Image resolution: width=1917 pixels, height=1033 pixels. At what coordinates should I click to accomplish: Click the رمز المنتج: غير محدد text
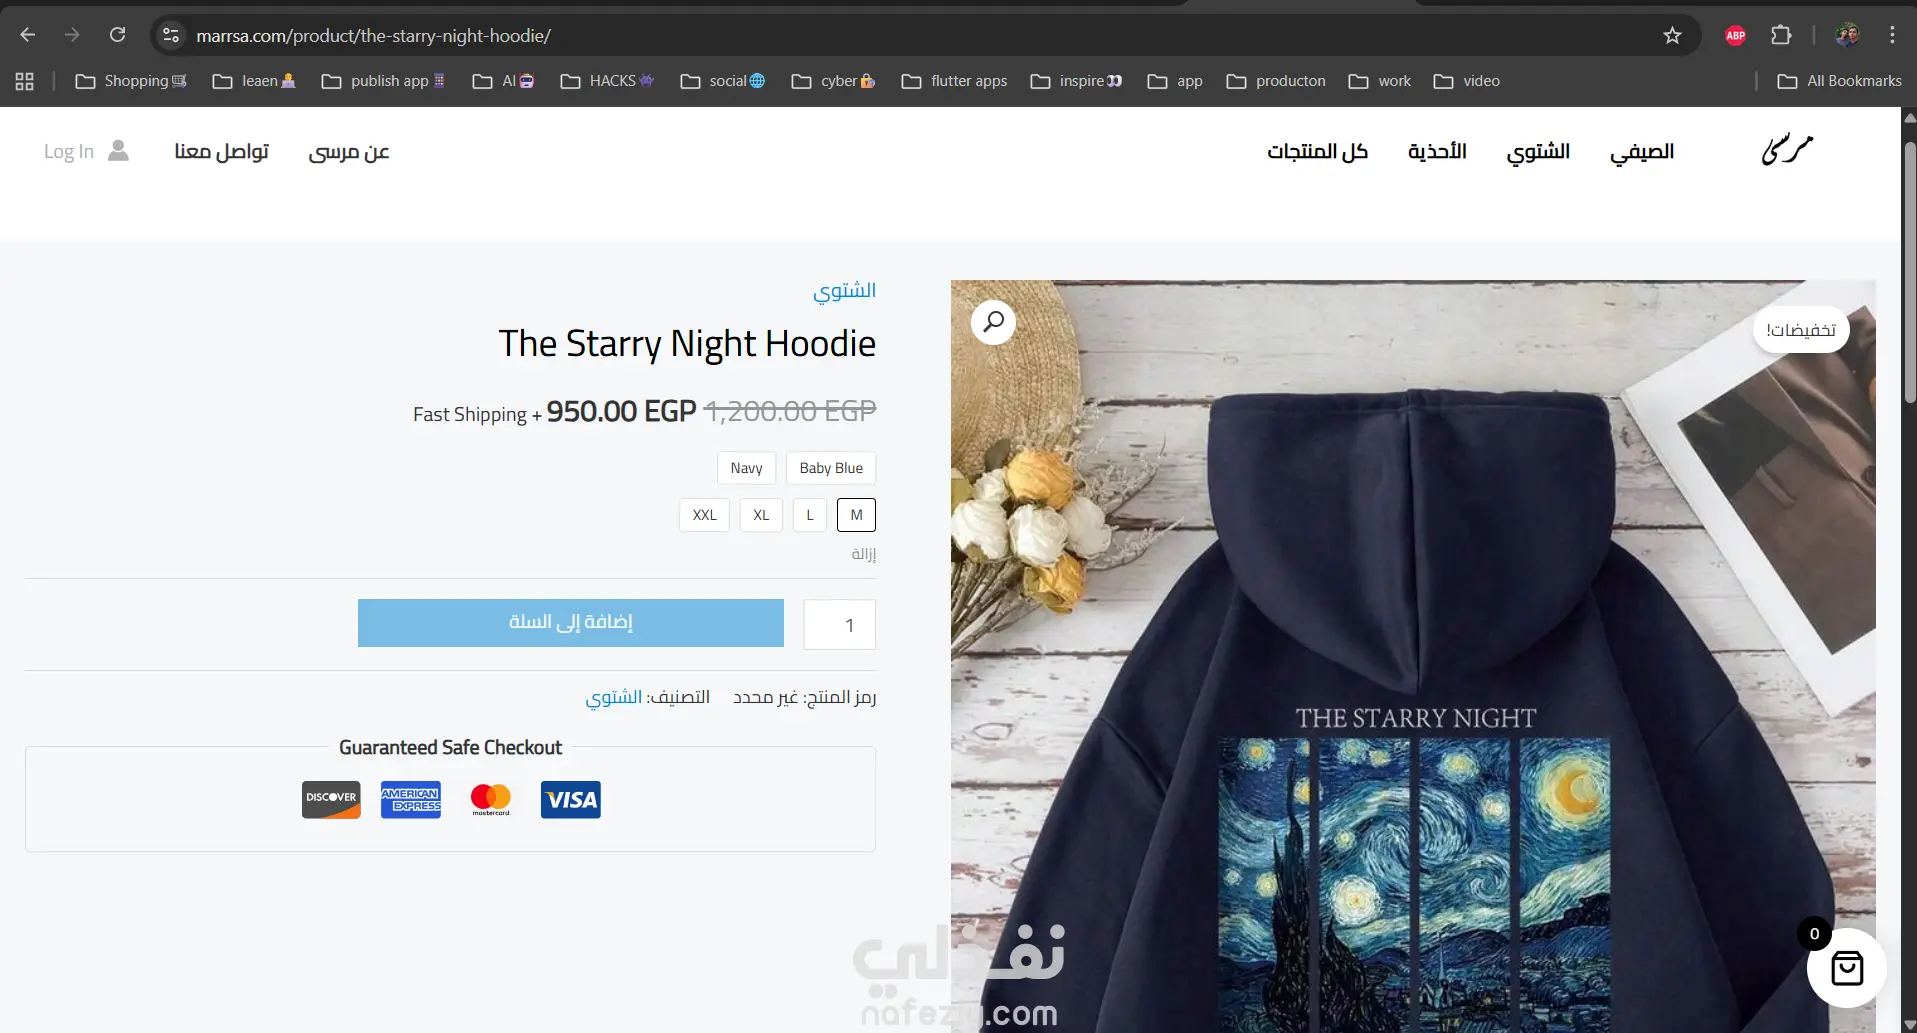point(805,697)
